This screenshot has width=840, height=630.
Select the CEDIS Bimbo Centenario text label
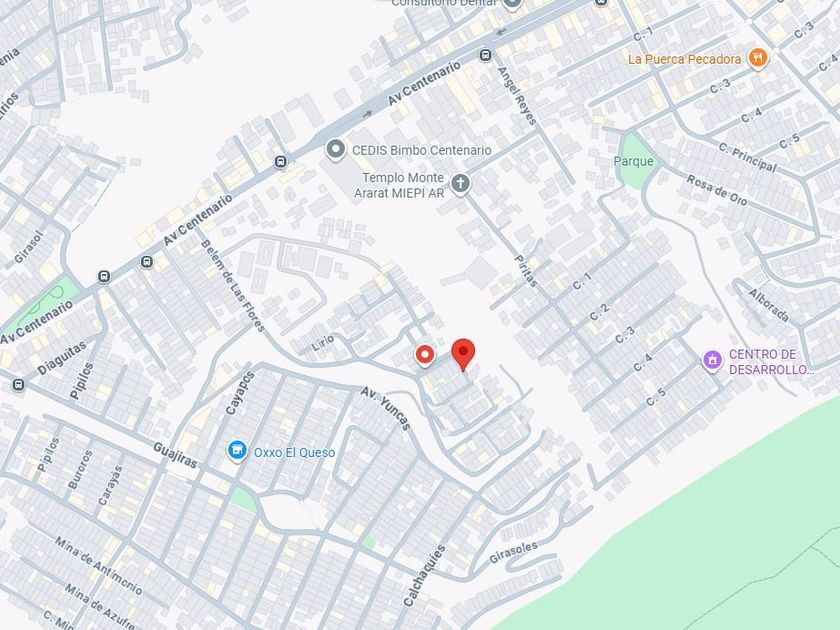(422, 151)
